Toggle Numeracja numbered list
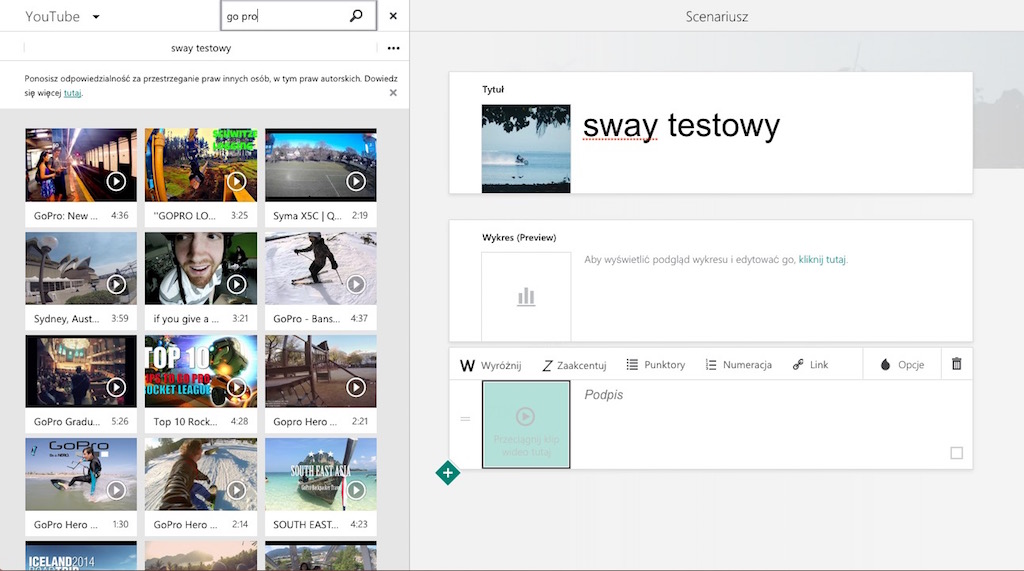This screenshot has height=571, width=1024. [739, 365]
